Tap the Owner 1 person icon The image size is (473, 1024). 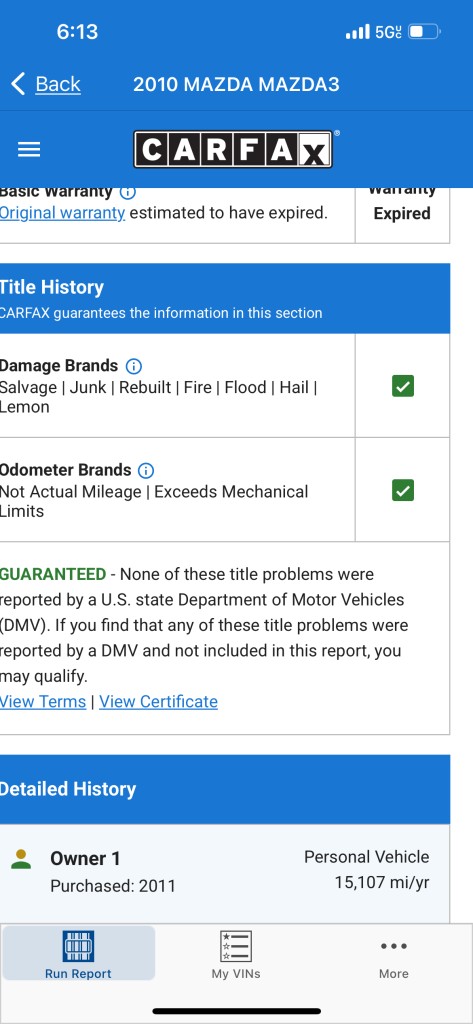pyautogui.click(x=22, y=859)
